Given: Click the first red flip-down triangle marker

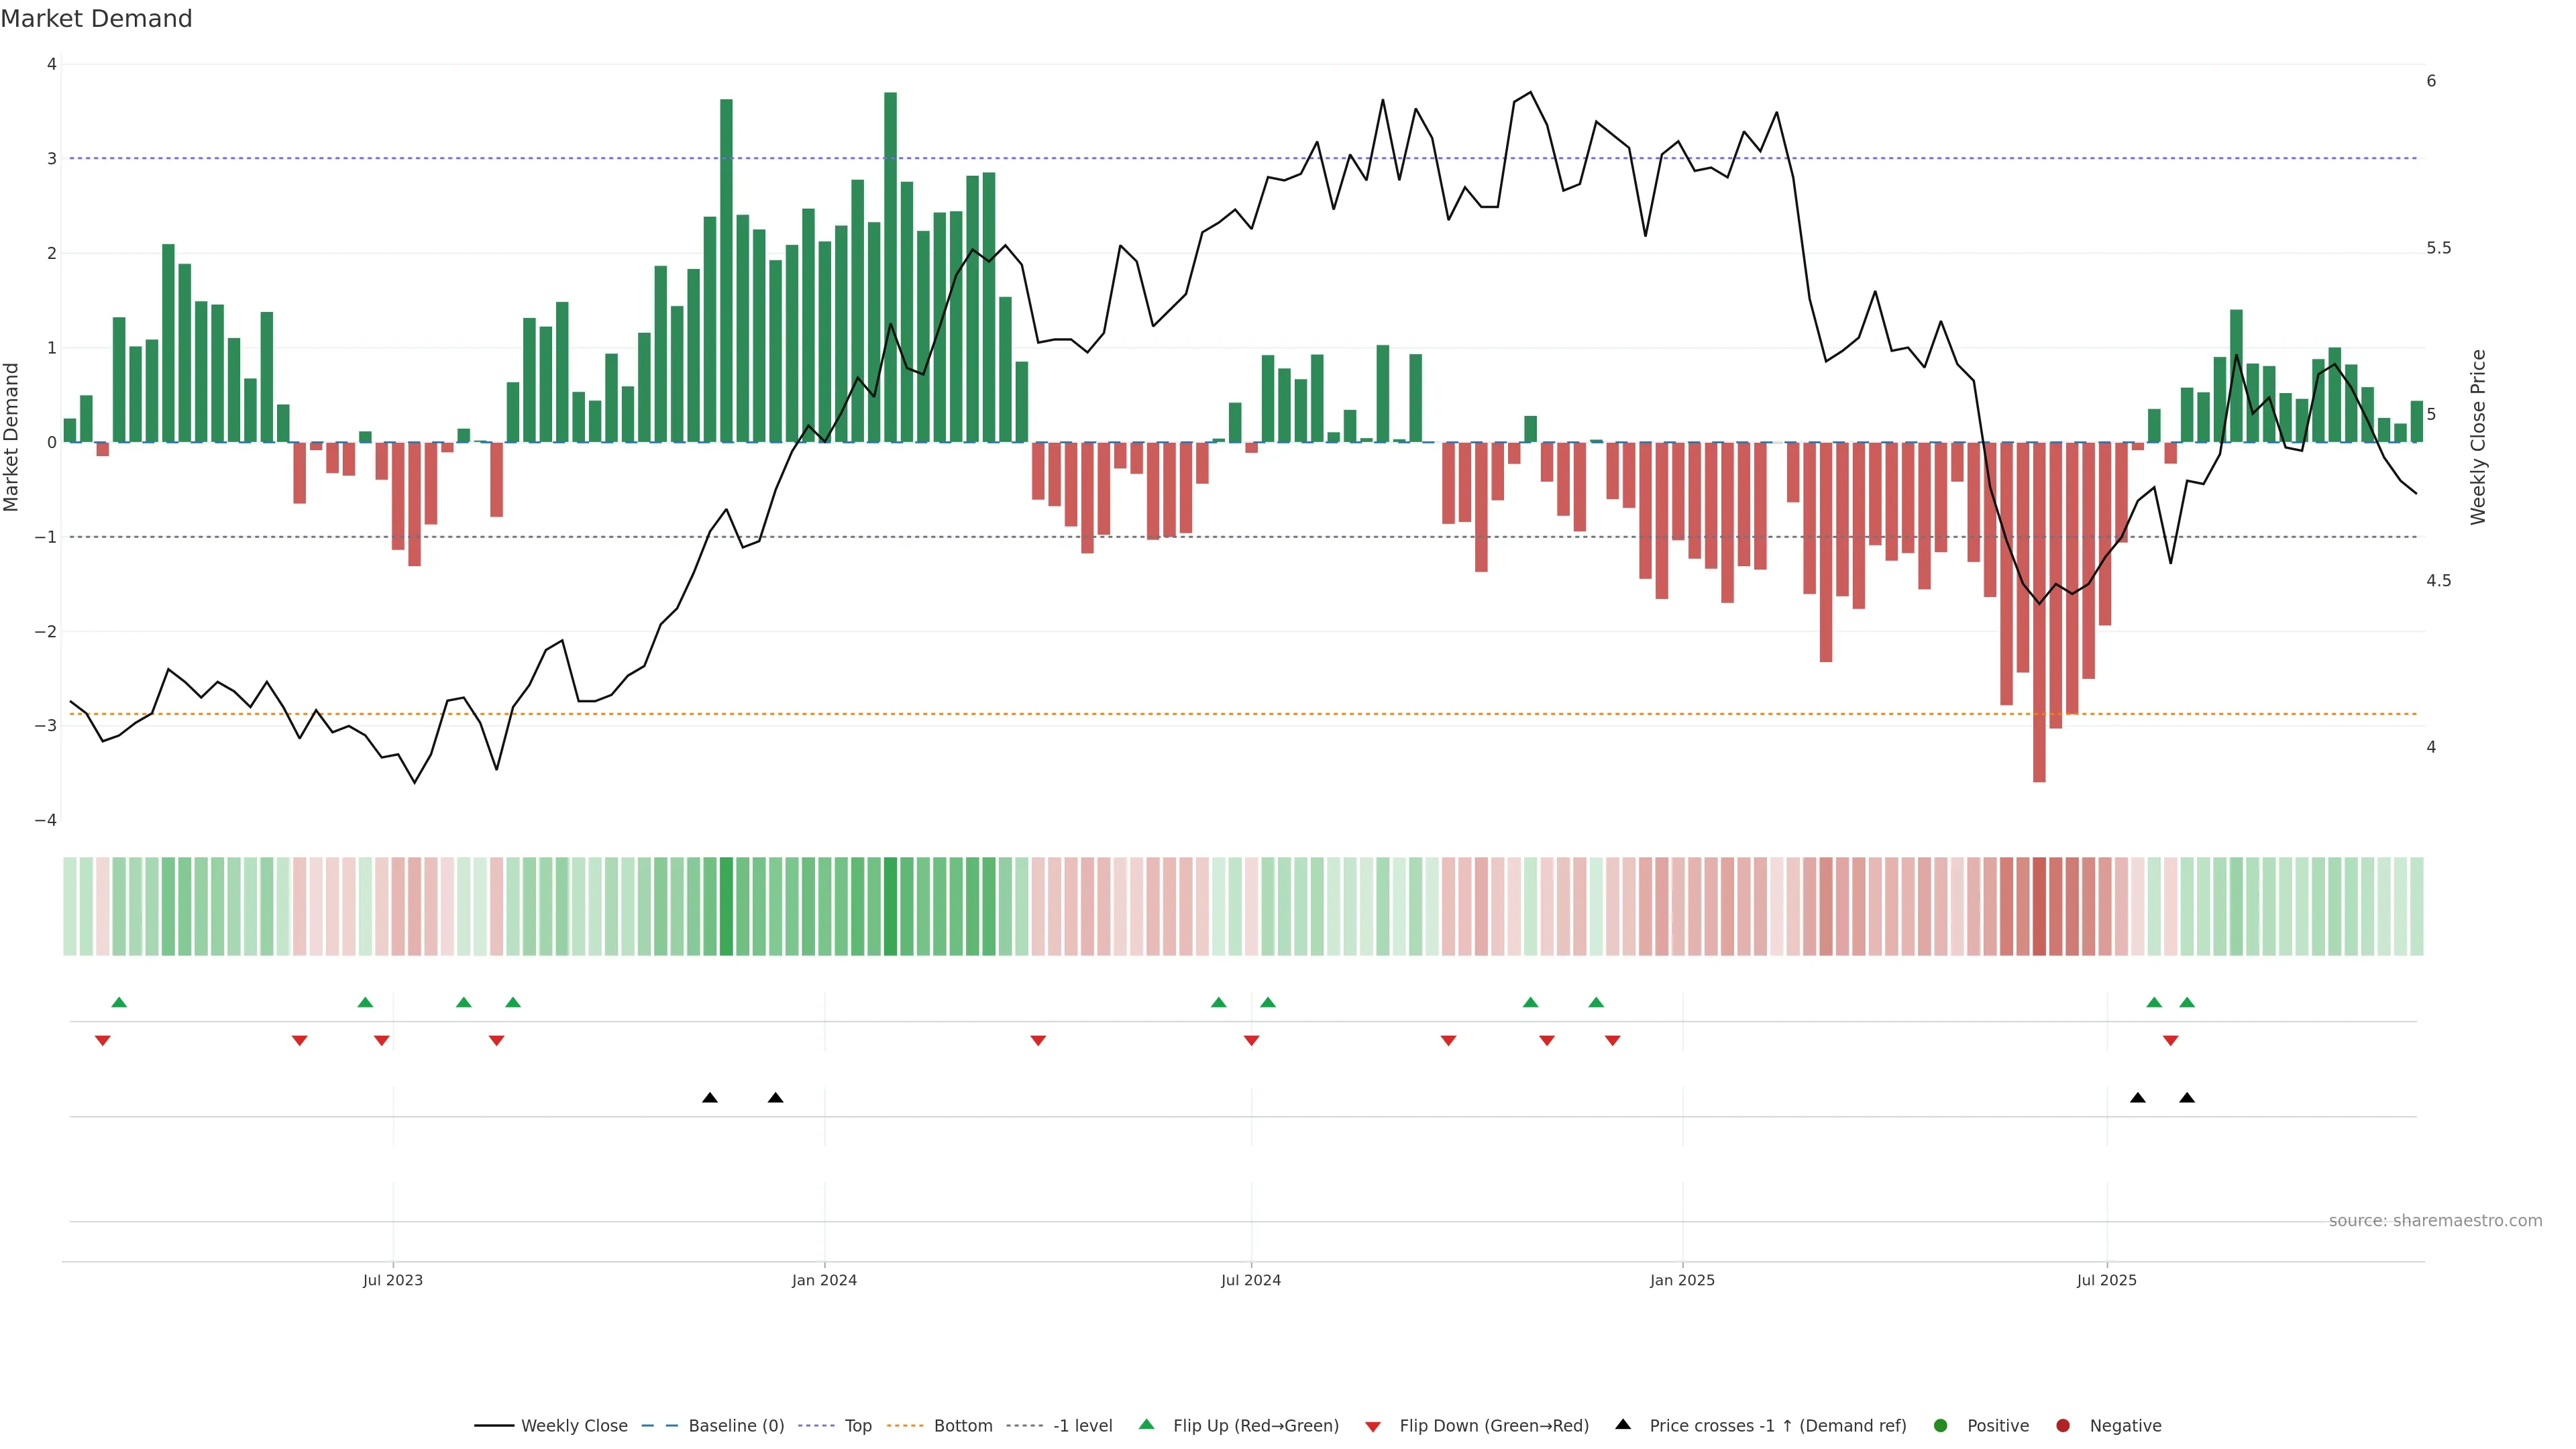Looking at the screenshot, I should tap(102, 1041).
